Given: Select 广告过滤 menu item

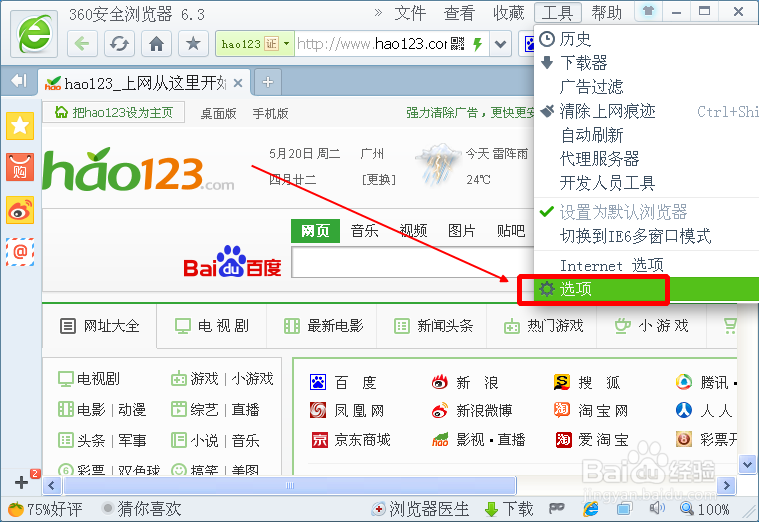Looking at the screenshot, I should point(647,87).
